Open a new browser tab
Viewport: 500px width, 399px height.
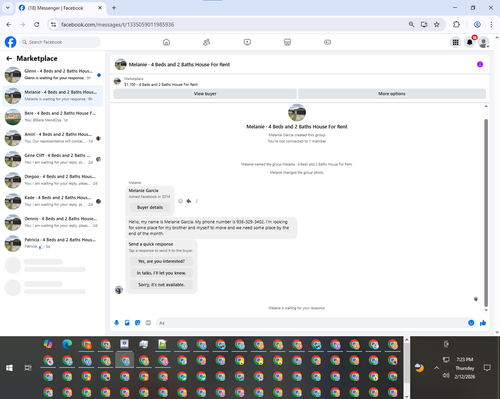coord(114,8)
